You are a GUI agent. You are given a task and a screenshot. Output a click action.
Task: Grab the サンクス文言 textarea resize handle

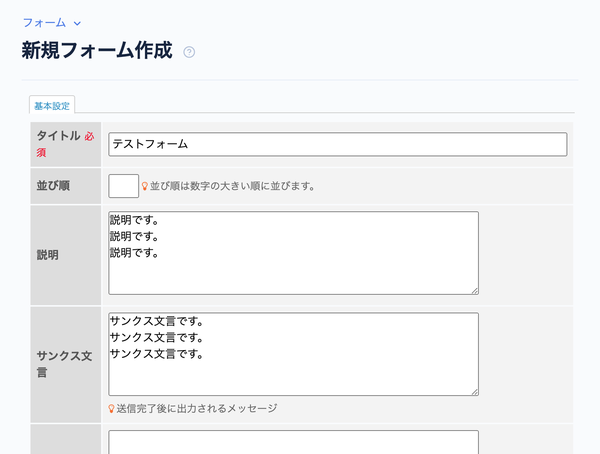tap(474, 392)
